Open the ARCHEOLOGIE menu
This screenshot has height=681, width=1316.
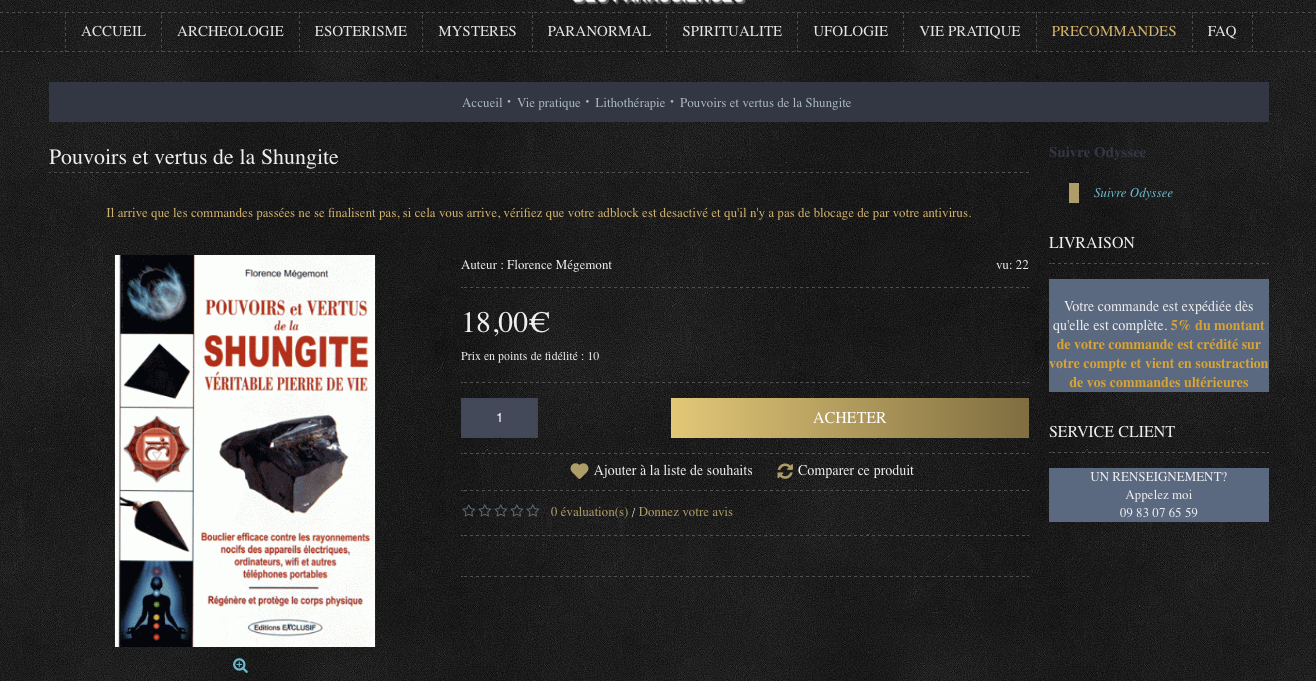(230, 31)
